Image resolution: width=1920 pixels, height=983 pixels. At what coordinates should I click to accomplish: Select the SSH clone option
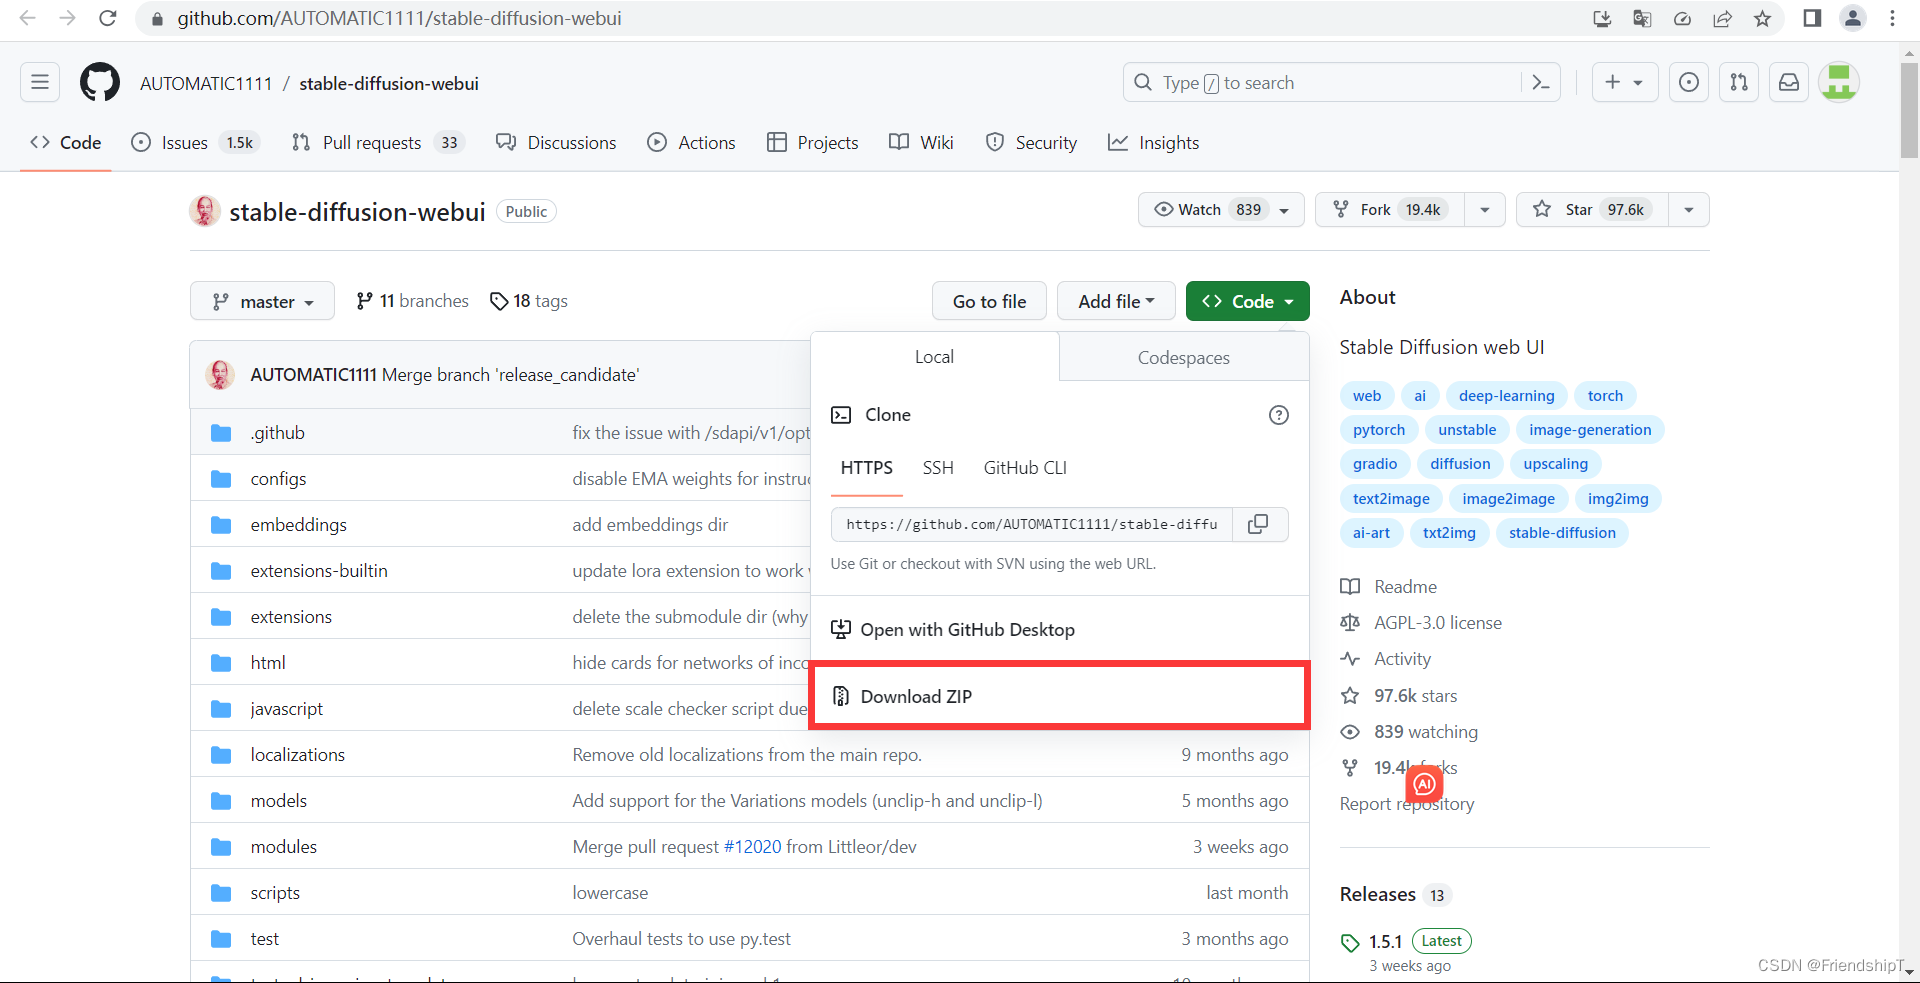937,467
